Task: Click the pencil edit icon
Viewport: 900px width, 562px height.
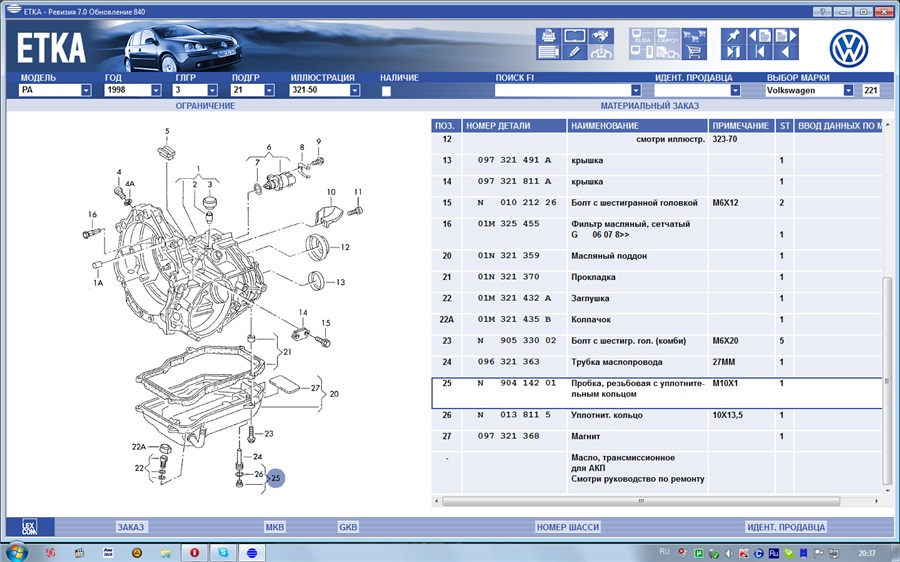Action: click(x=575, y=52)
